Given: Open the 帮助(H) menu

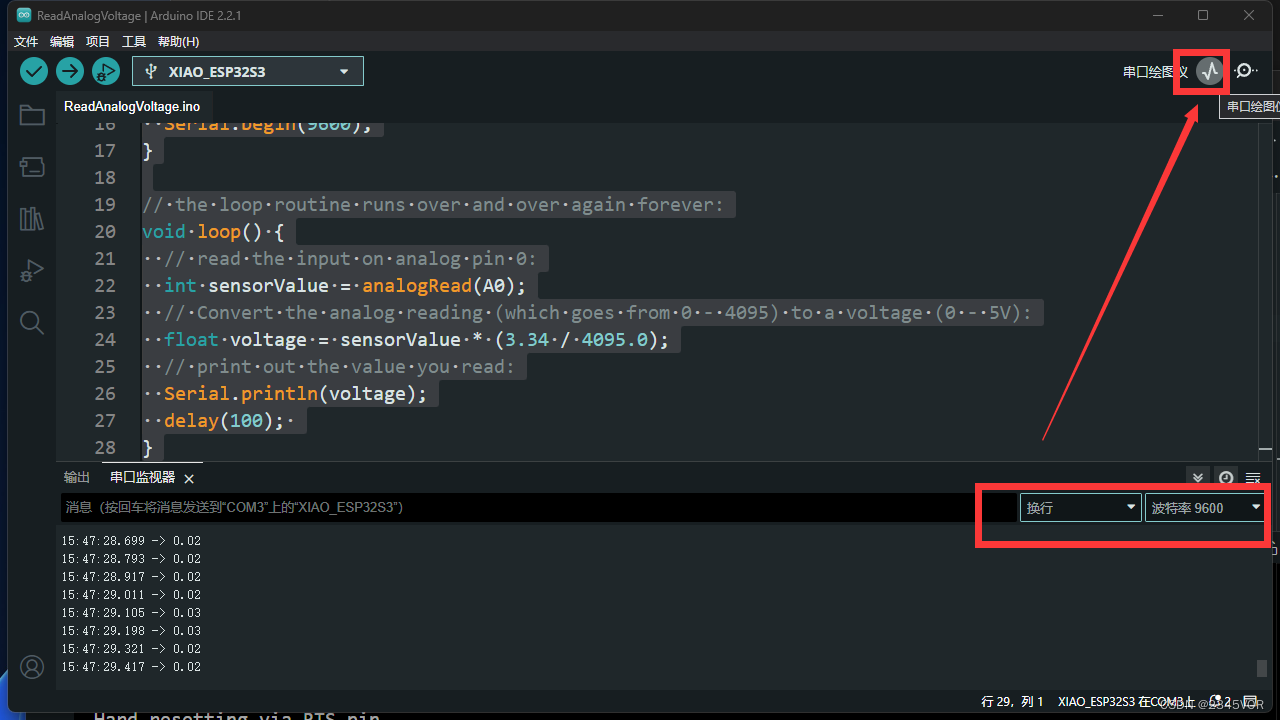Looking at the screenshot, I should [x=178, y=41].
